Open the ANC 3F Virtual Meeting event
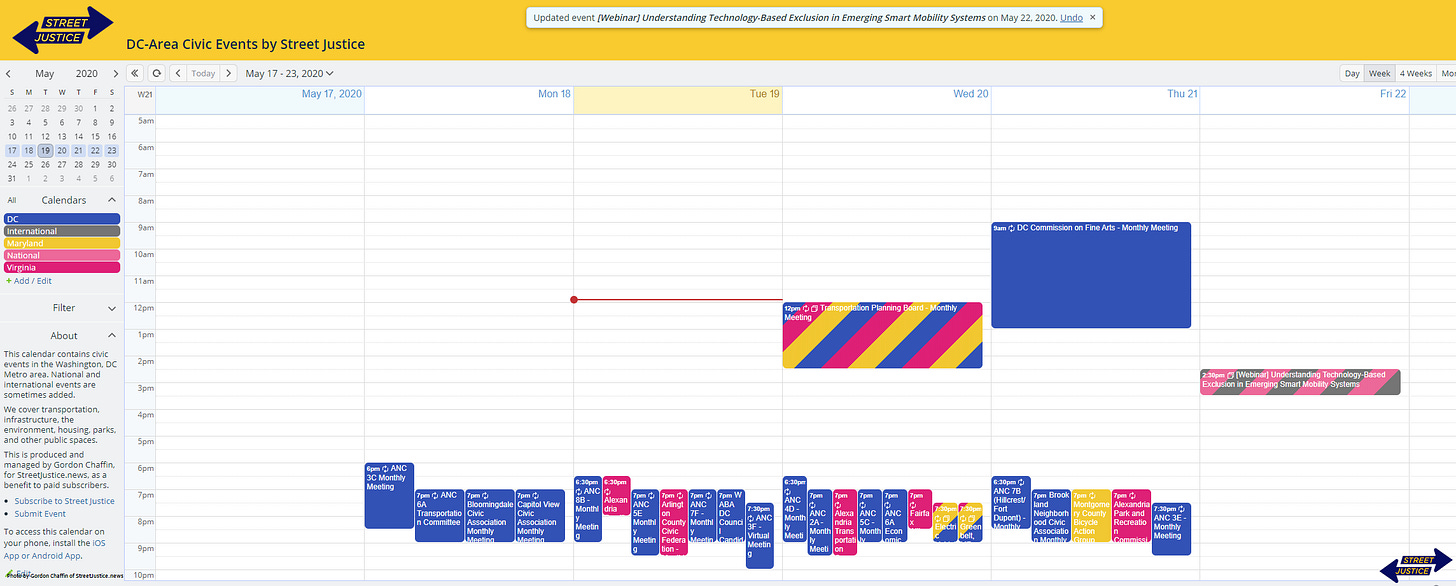 point(760,536)
